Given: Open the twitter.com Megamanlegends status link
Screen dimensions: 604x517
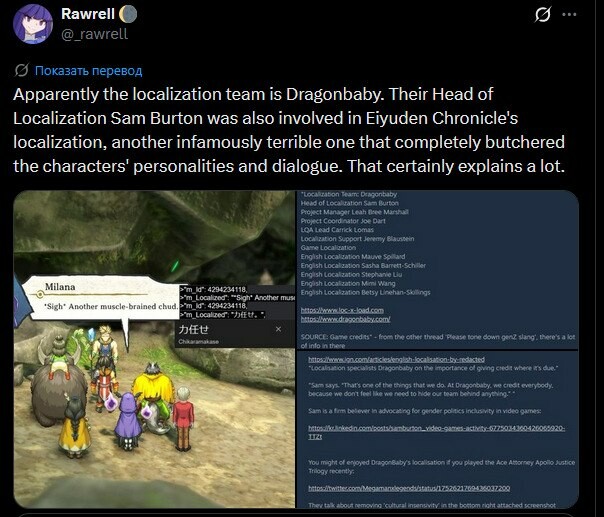Looking at the screenshot, I should [409, 488].
